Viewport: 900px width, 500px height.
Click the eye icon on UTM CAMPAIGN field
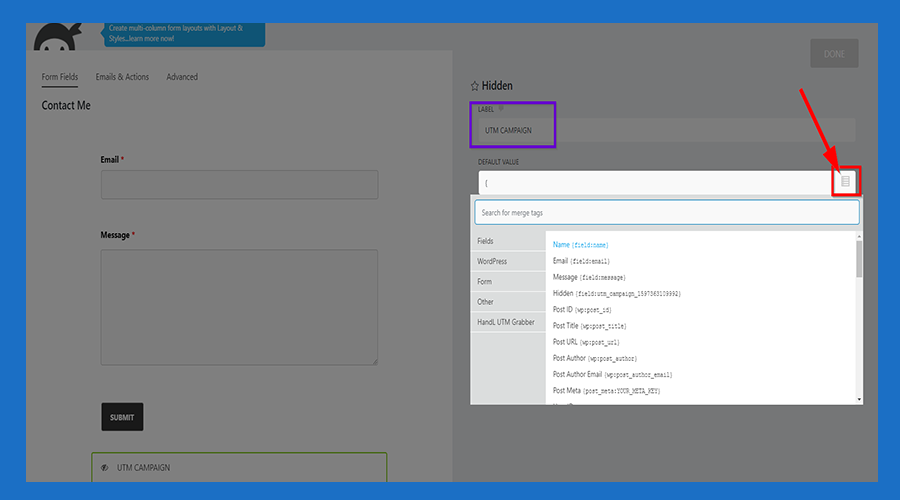point(105,467)
